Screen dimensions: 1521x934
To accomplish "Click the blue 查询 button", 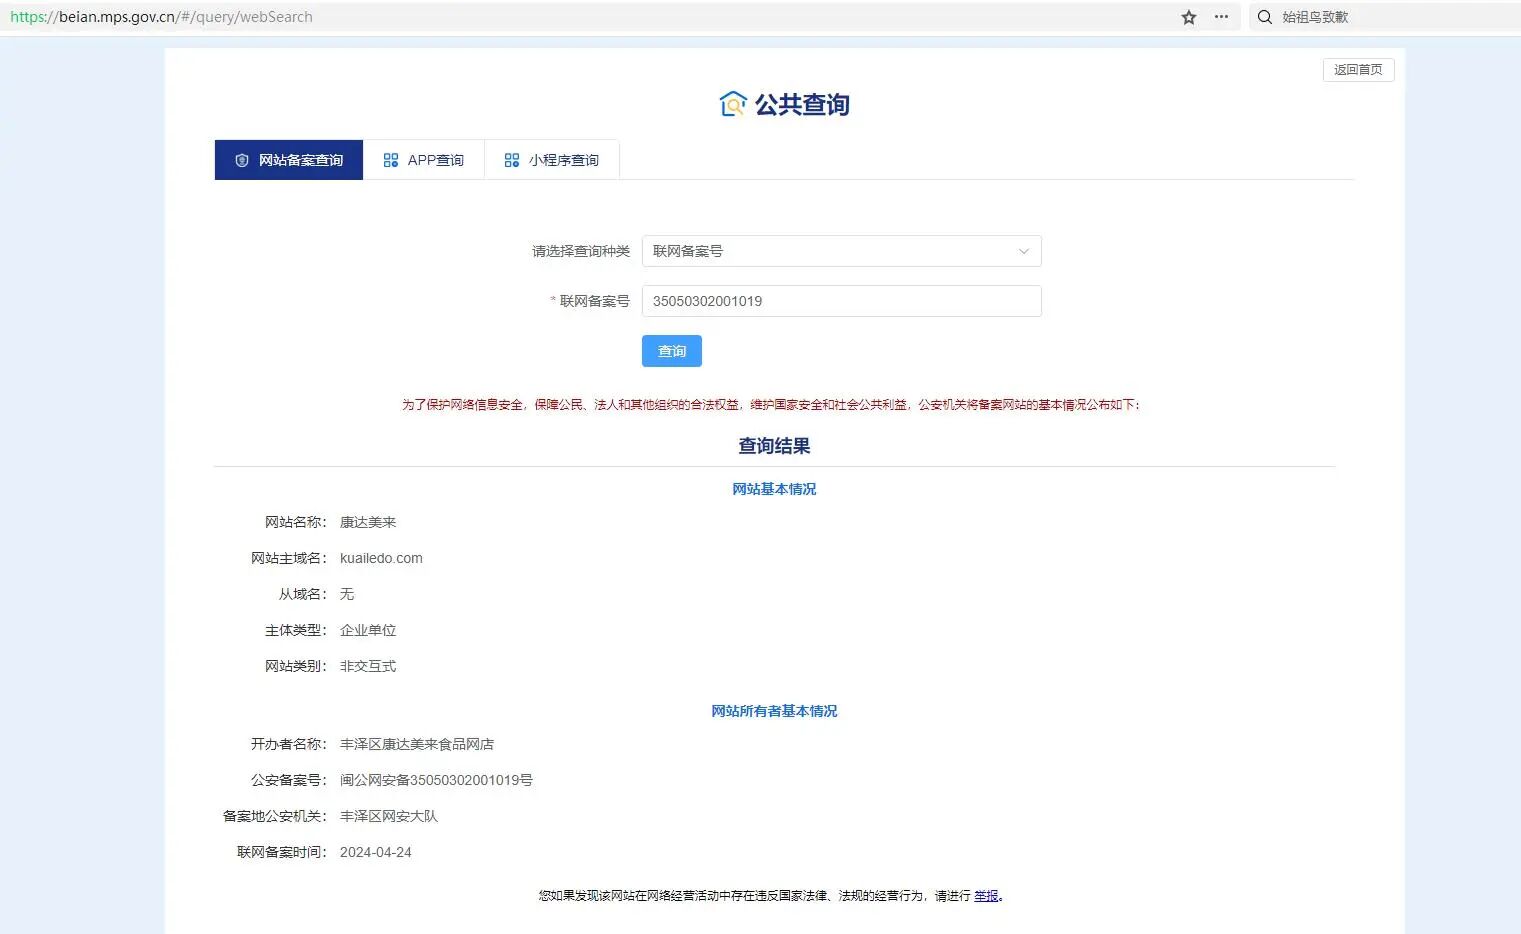I will (x=672, y=351).
